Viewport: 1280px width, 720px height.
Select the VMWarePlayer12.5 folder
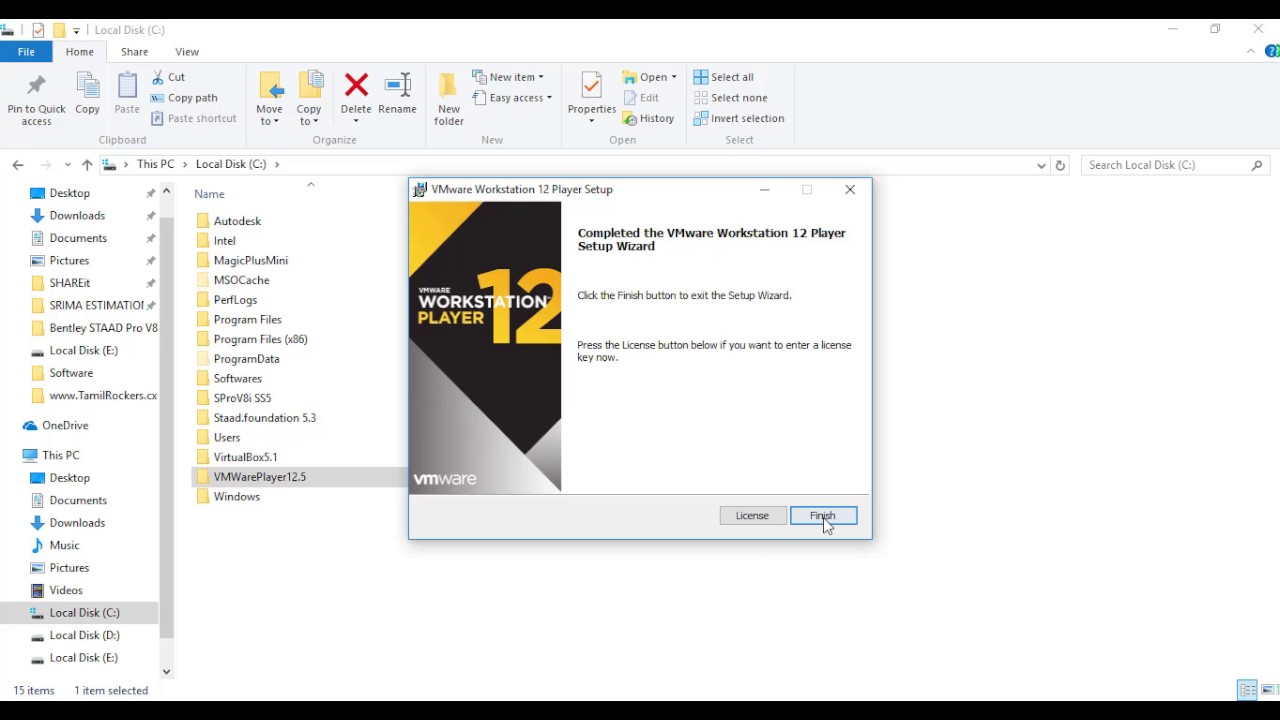pos(259,477)
